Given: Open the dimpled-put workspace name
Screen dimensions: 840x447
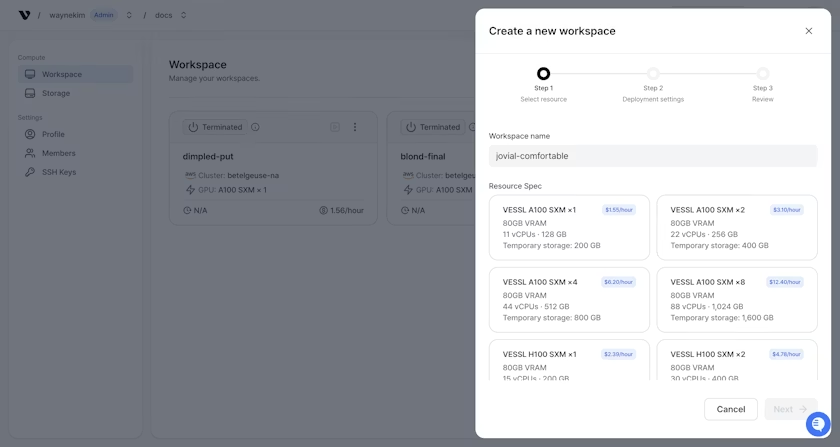Looking at the screenshot, I should click(x=208, y=157).
